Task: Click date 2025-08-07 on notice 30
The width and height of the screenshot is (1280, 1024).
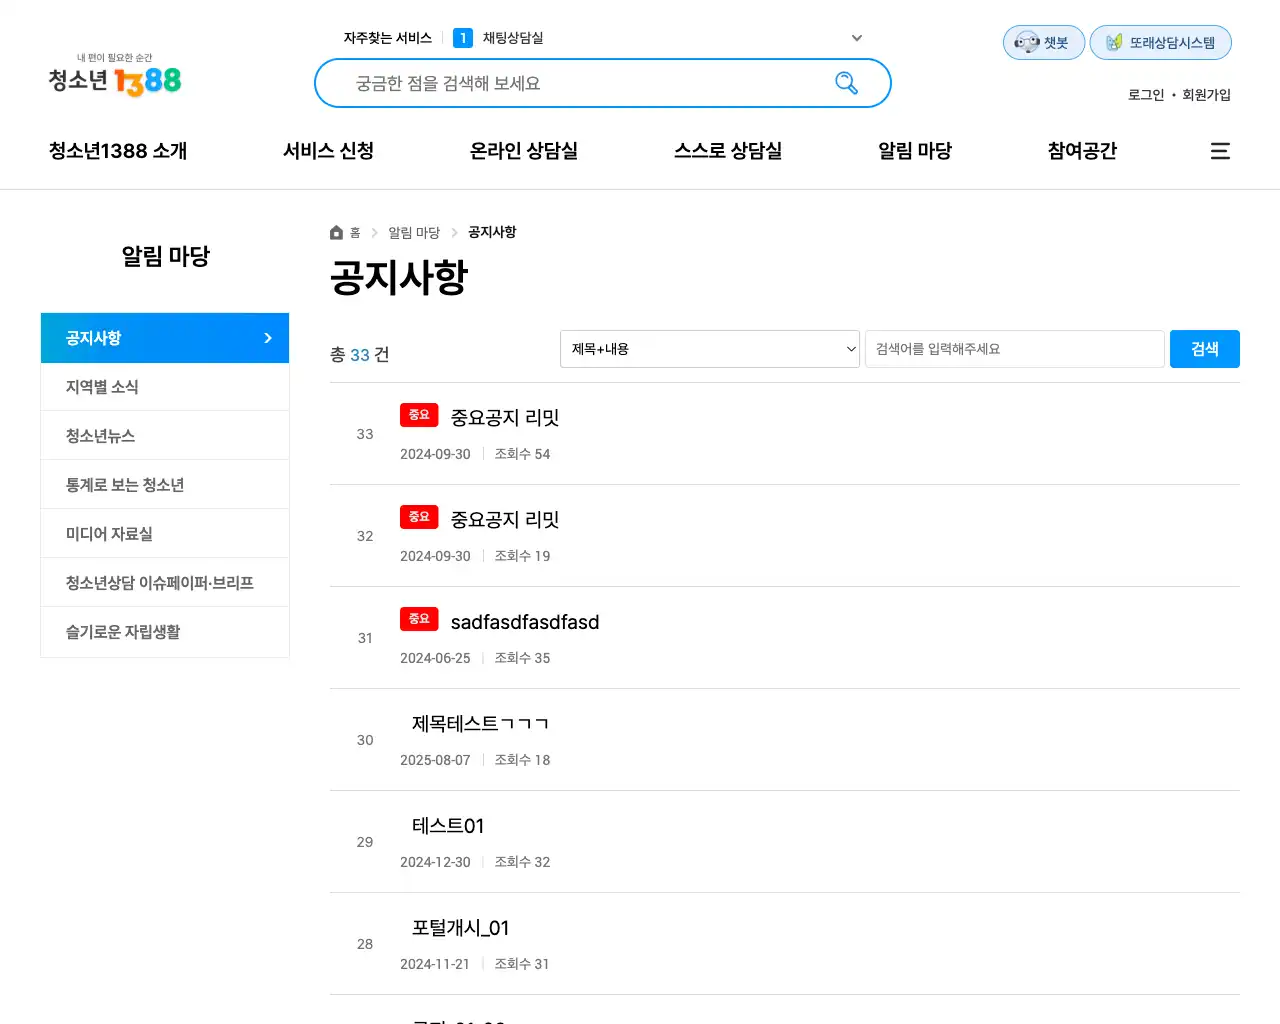Action: (435, 760)
